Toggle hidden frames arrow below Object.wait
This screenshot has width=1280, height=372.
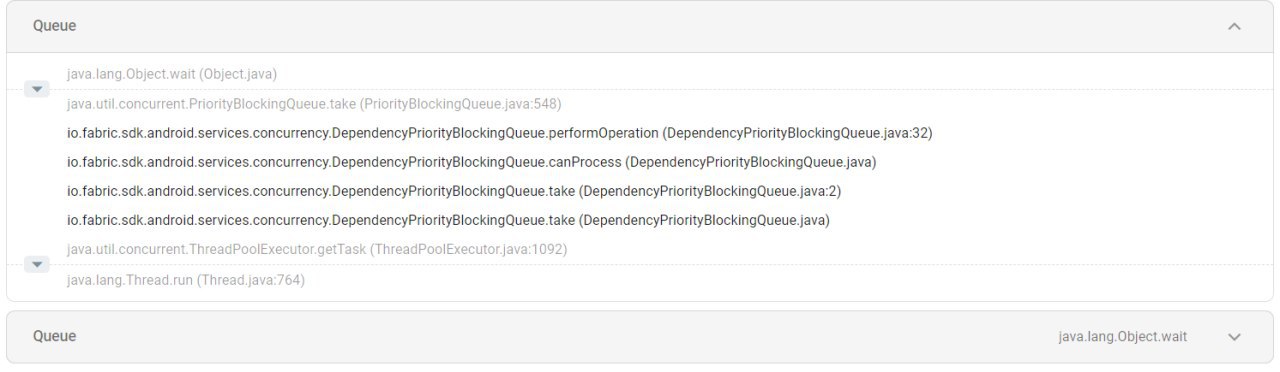36,89
